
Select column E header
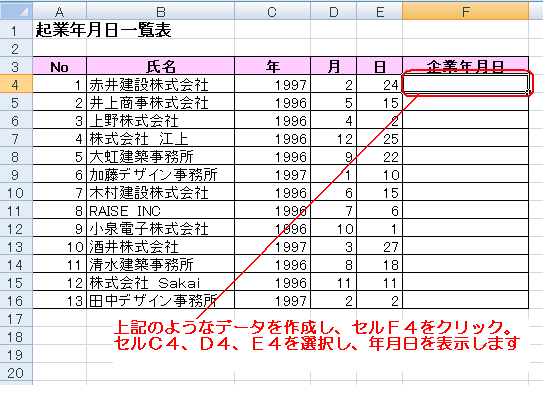[x=380, y=11]
